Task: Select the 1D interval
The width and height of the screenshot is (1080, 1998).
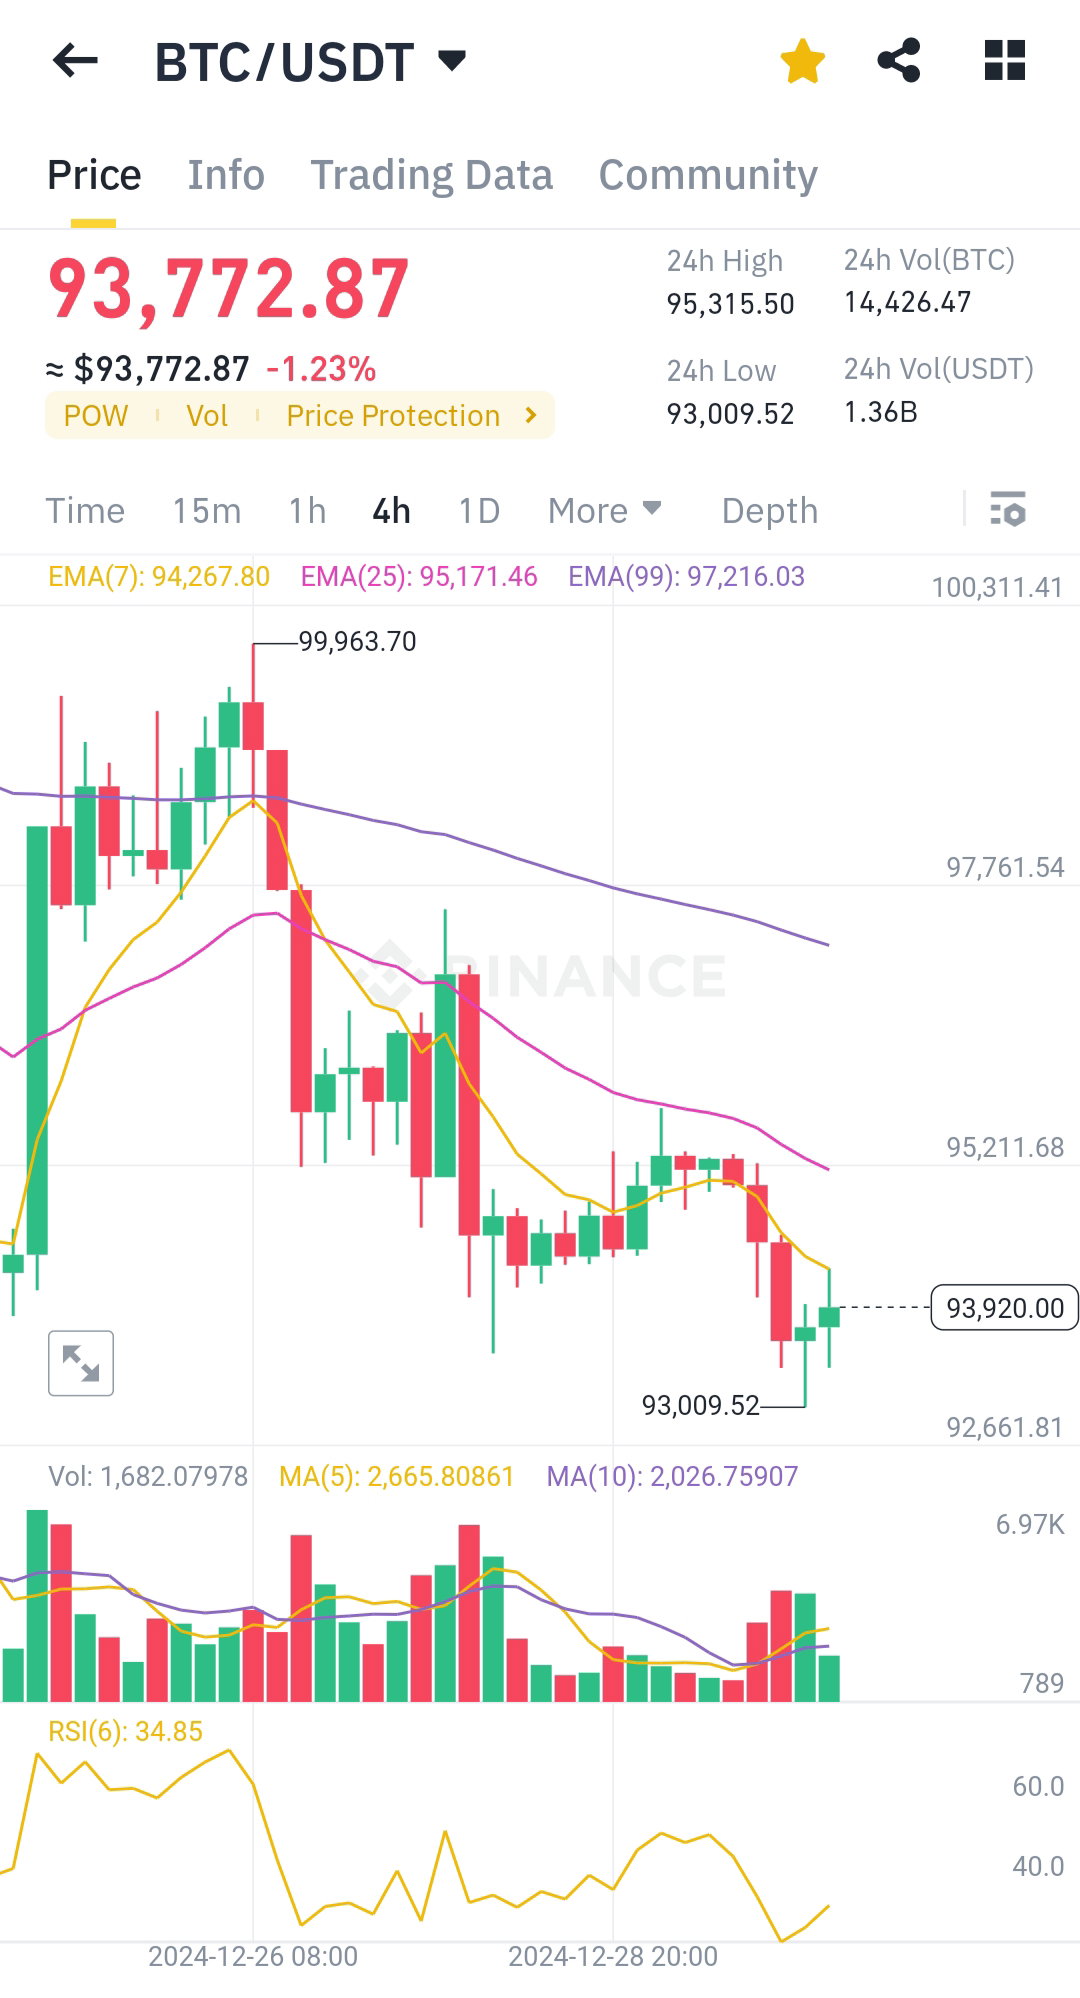Action: 479,511
